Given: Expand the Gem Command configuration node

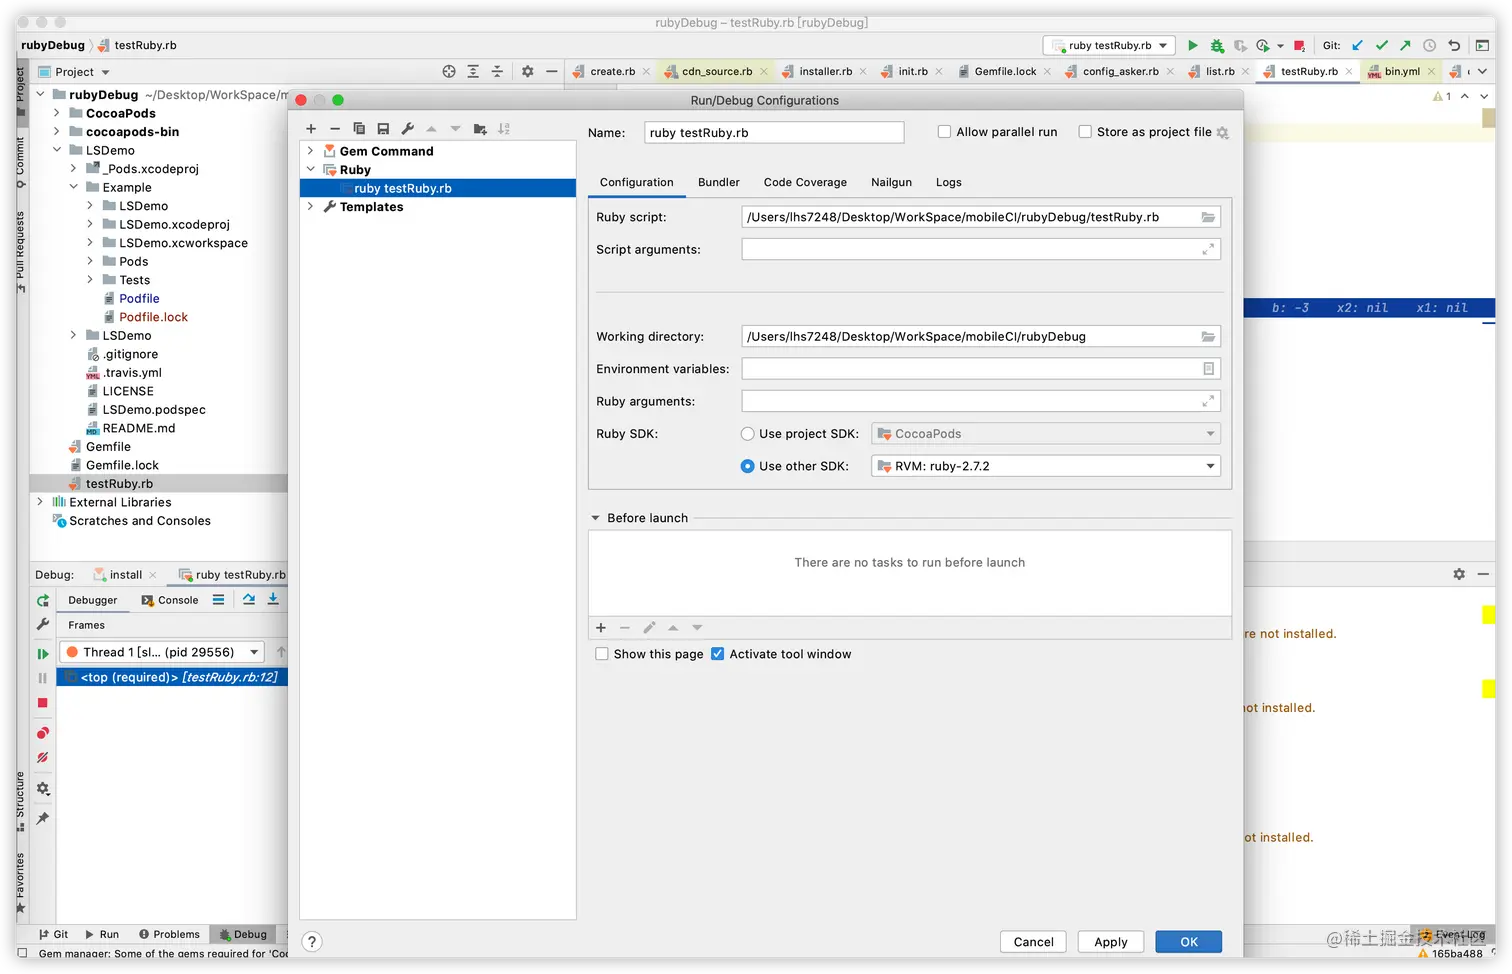Looking at the screenshot, I should [311, 151].
